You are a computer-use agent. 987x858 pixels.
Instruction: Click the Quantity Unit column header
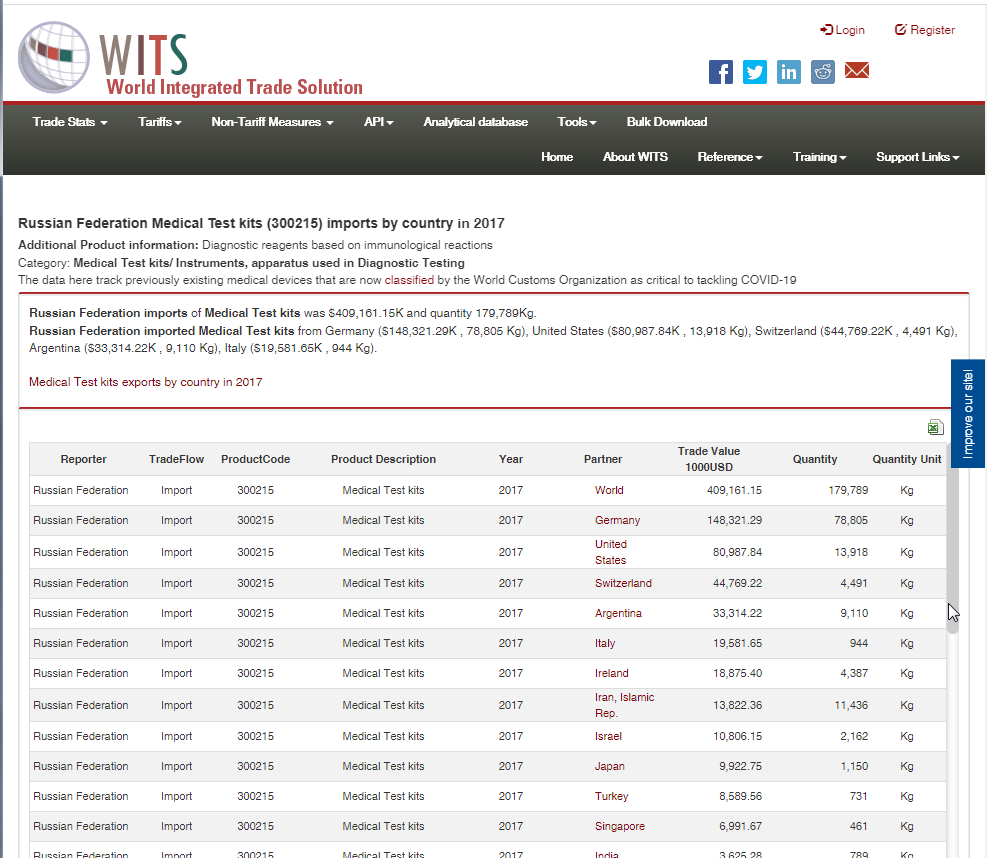coord(906,460)
